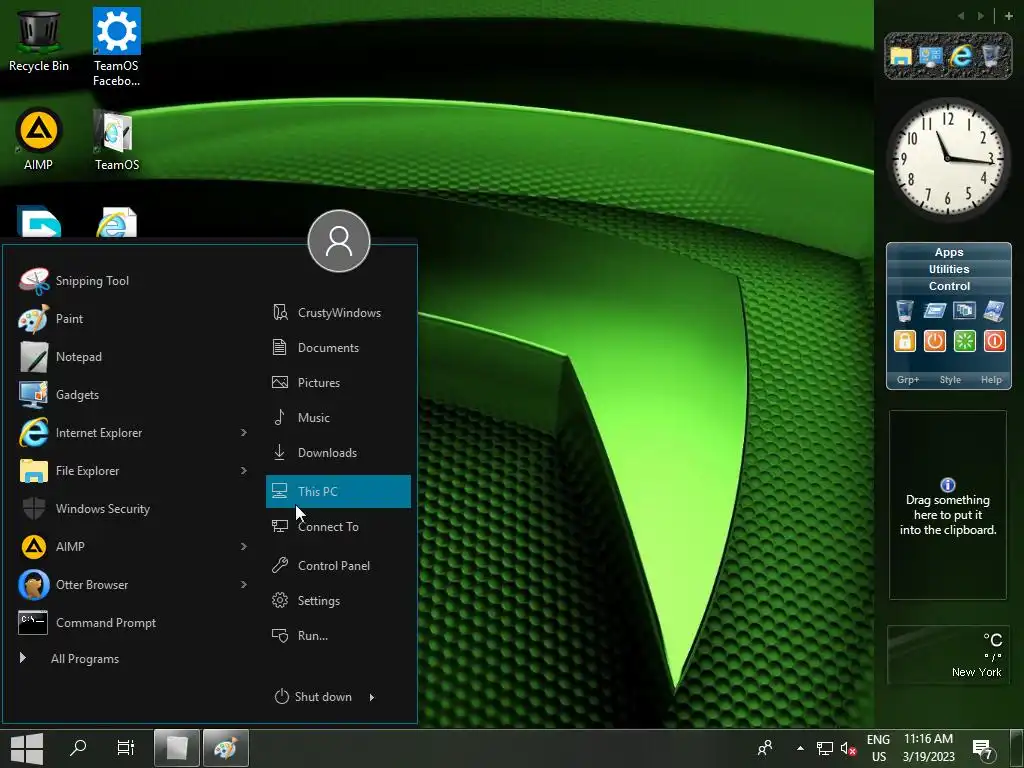Show hidden tray icons arrow
1024x768 pixels.
click(800, 748)
